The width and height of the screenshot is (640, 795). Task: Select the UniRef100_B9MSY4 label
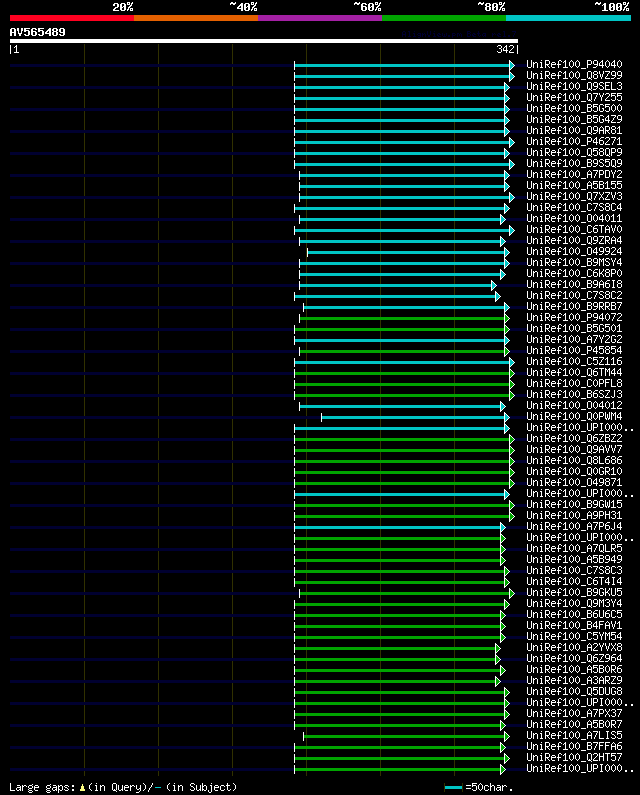click(x=574, y=263)
